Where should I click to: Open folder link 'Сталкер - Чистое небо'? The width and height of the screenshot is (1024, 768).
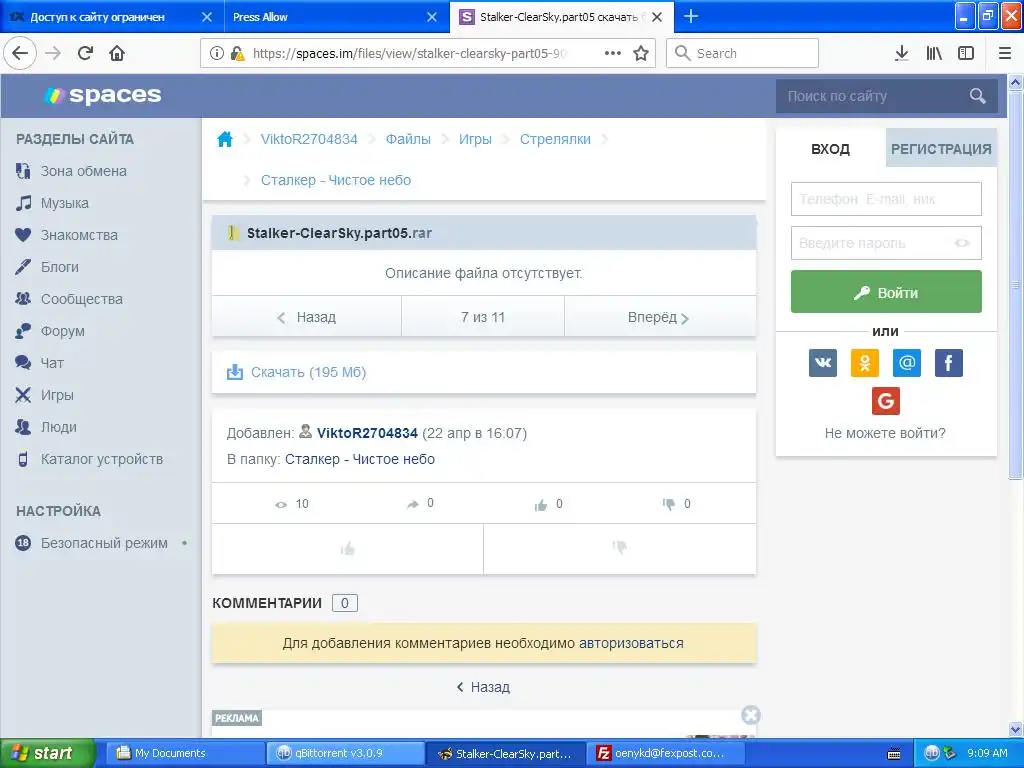[x=360, y=459]
